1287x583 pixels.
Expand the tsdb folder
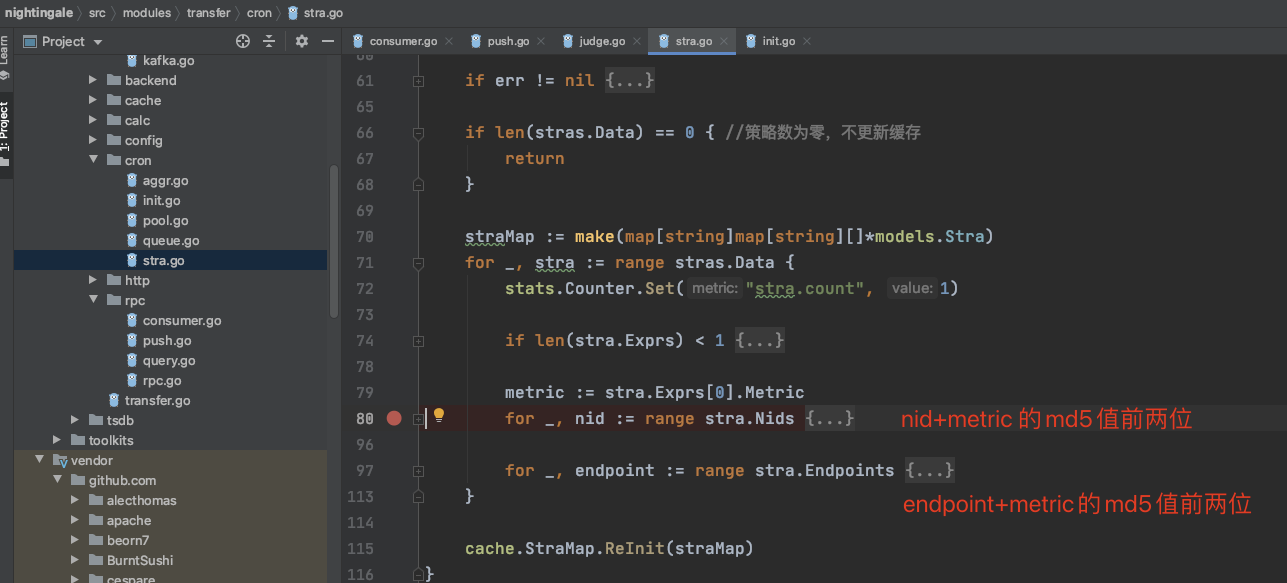(75, 420)
